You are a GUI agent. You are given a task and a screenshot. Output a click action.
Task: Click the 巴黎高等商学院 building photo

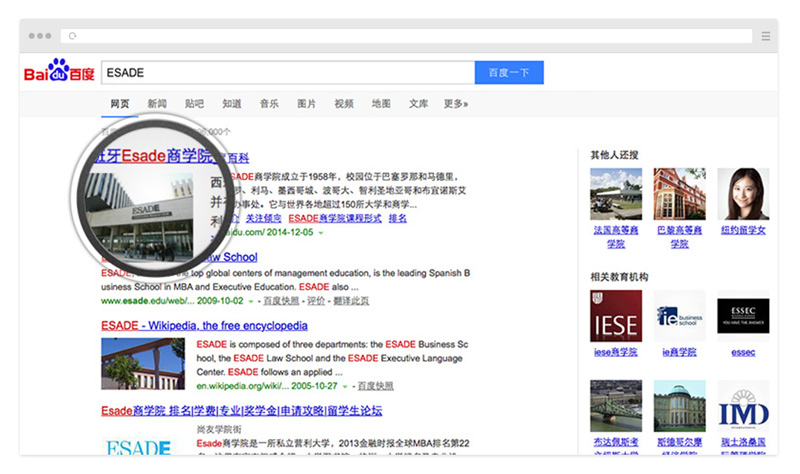[x=680, y=194]
